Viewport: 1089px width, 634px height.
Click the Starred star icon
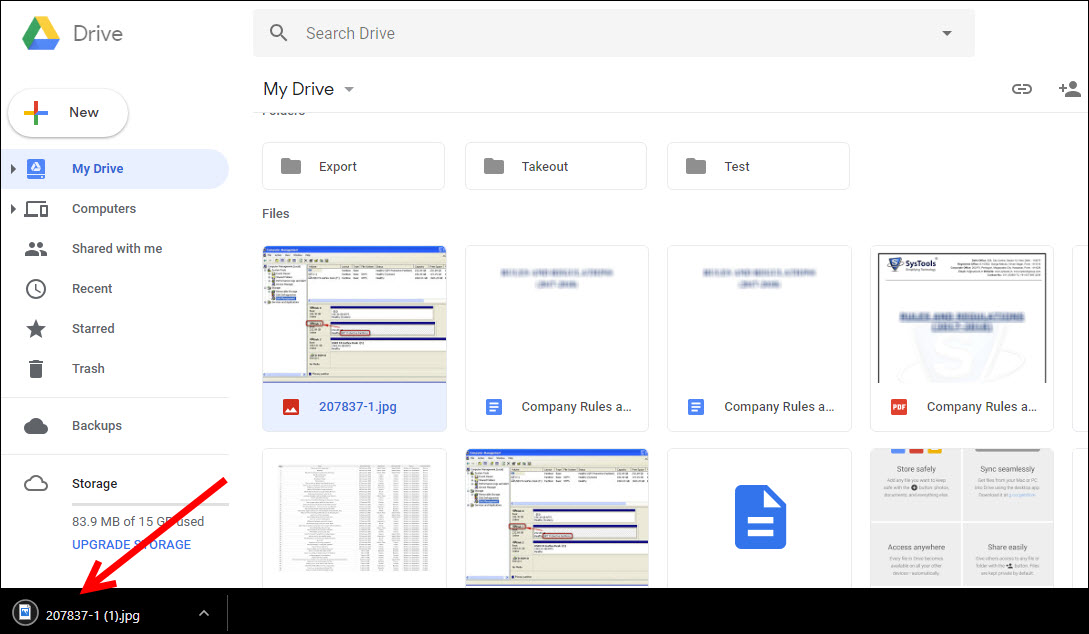pos(36,328)
